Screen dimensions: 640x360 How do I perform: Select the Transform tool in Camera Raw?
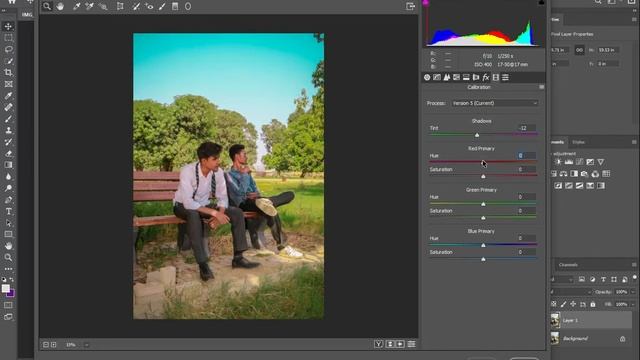(120, 7)
